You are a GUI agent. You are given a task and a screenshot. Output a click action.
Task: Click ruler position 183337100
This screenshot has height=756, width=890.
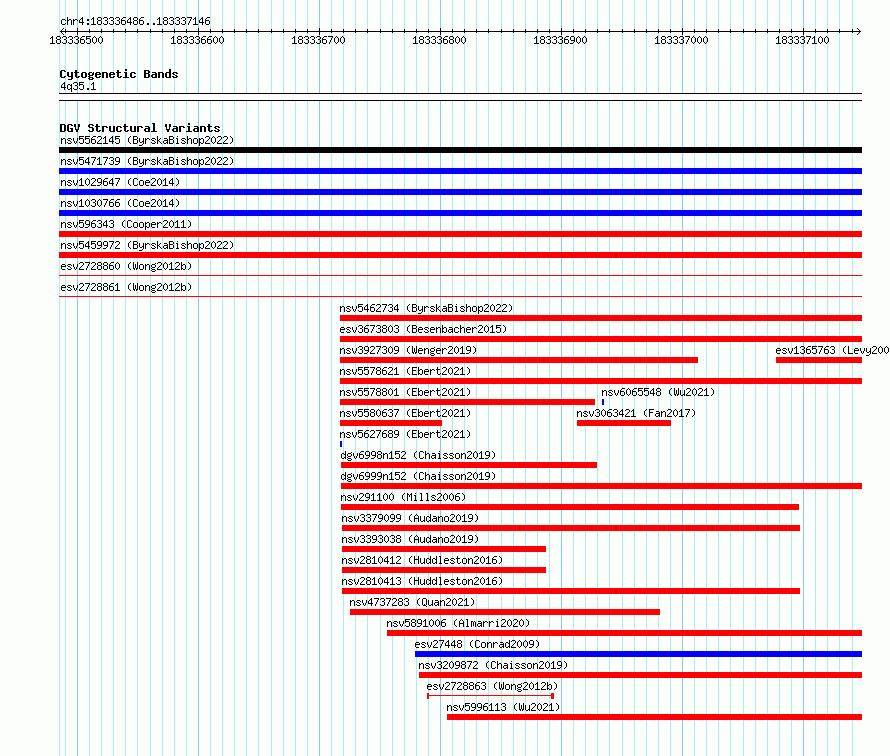click(x=802, y=40)
